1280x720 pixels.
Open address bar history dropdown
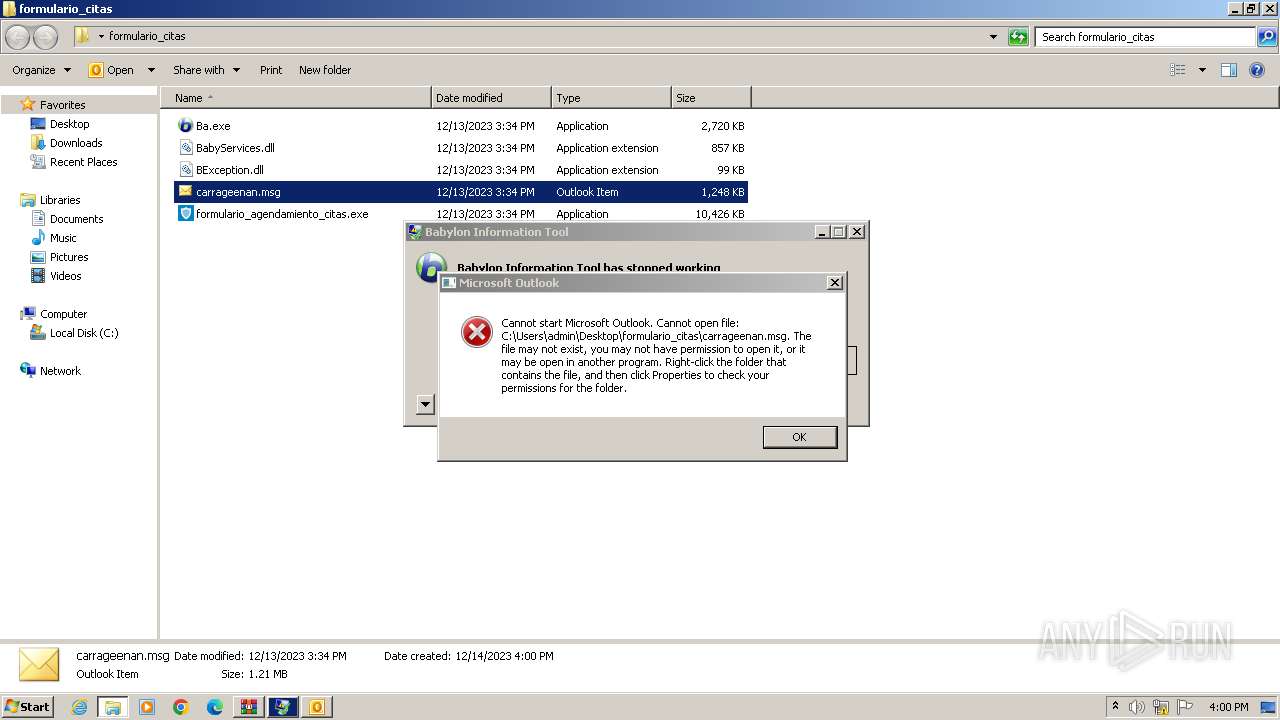coord(993,37)
